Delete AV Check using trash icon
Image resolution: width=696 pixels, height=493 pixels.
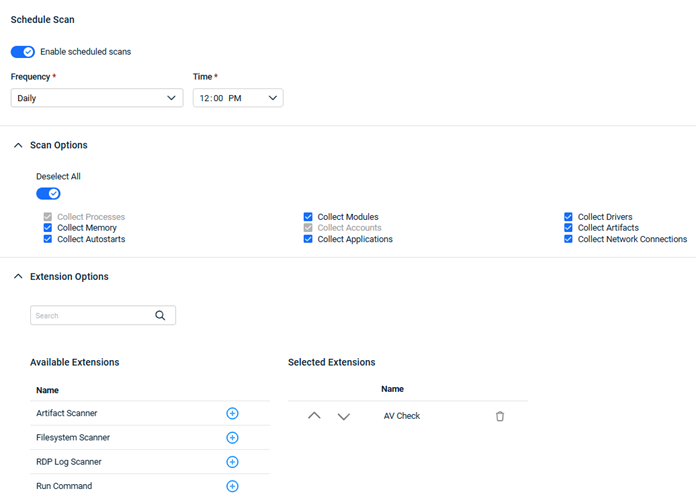[x=500, y=416]
